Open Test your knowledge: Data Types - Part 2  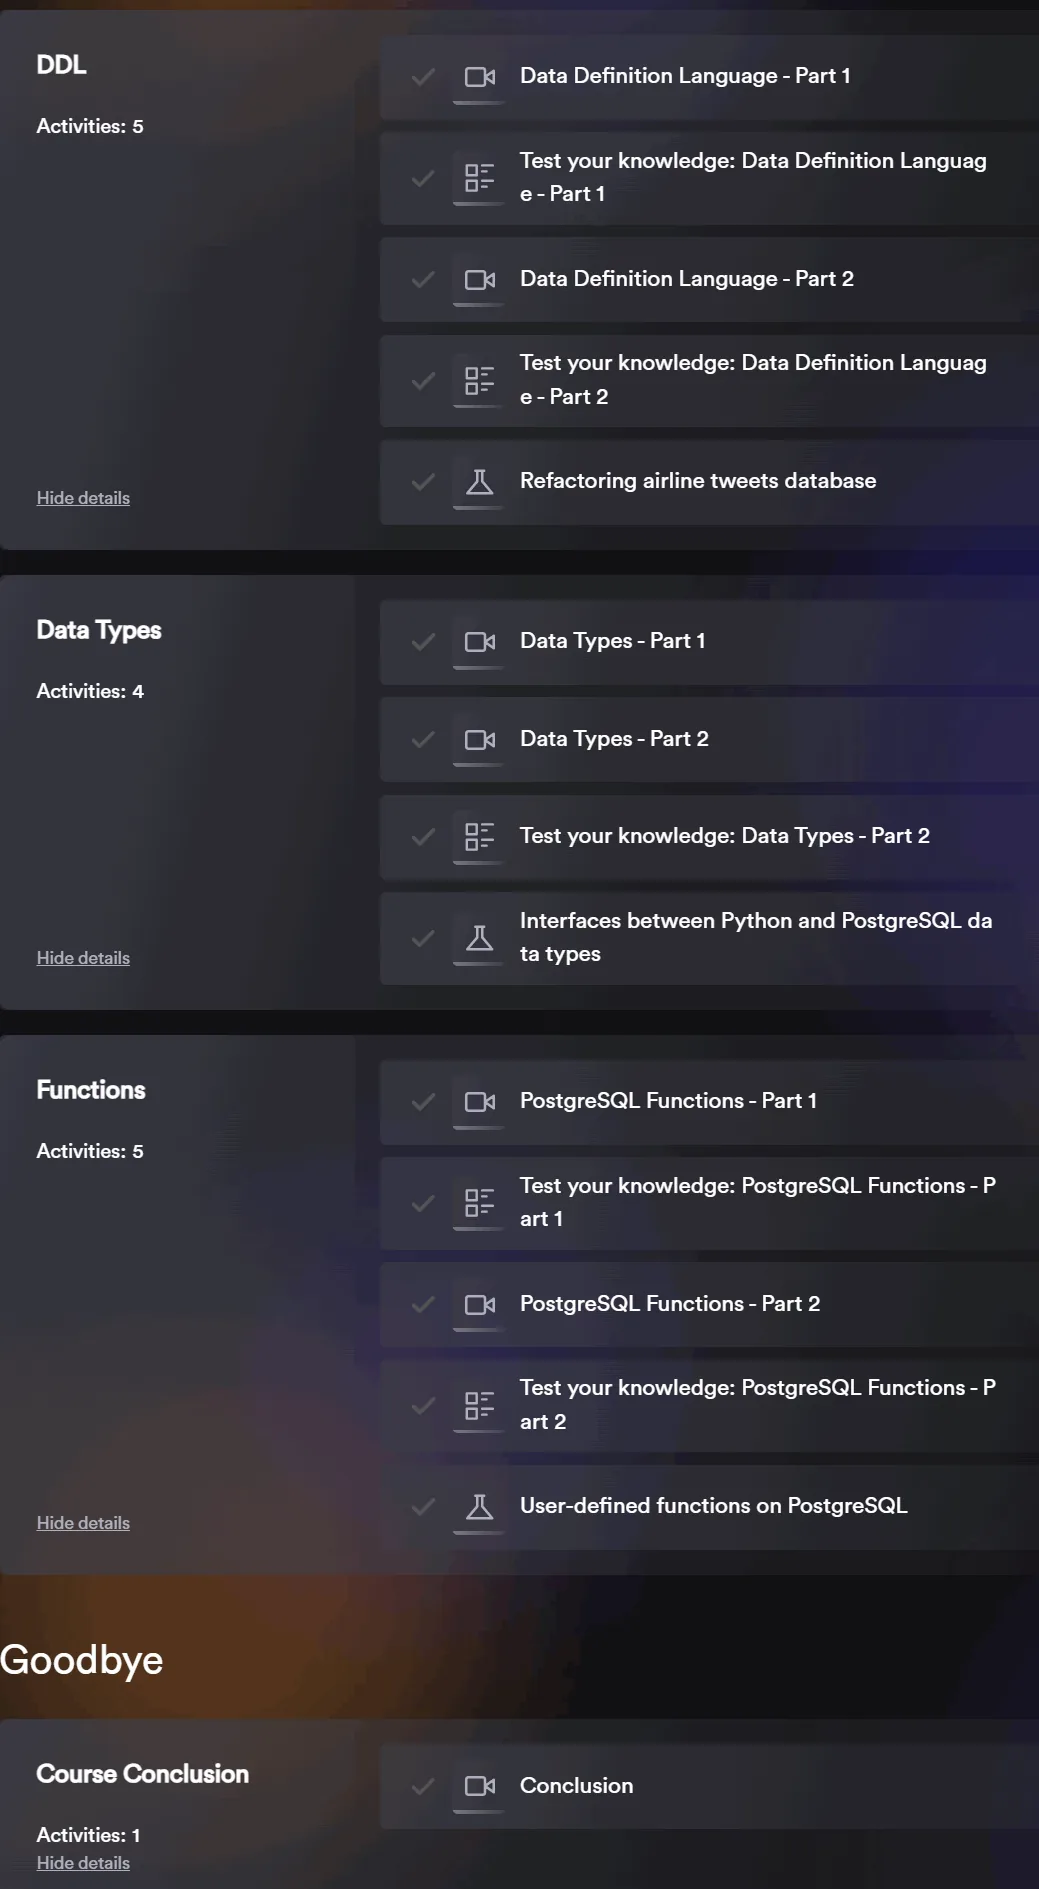pos(709,837)
